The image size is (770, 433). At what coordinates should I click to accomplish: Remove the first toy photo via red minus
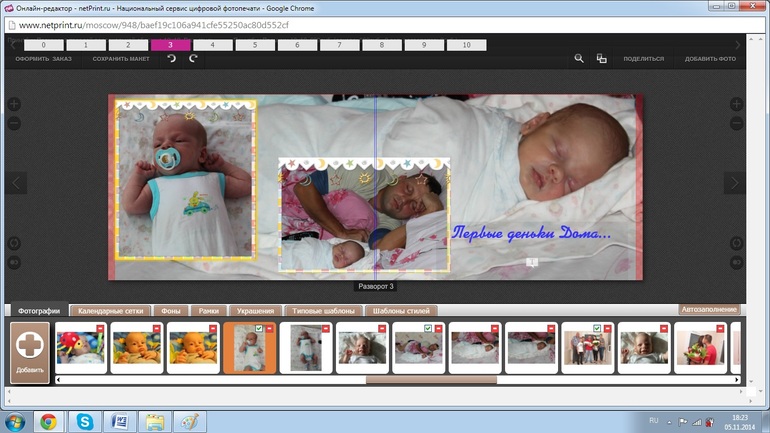(x=101, y=328)
